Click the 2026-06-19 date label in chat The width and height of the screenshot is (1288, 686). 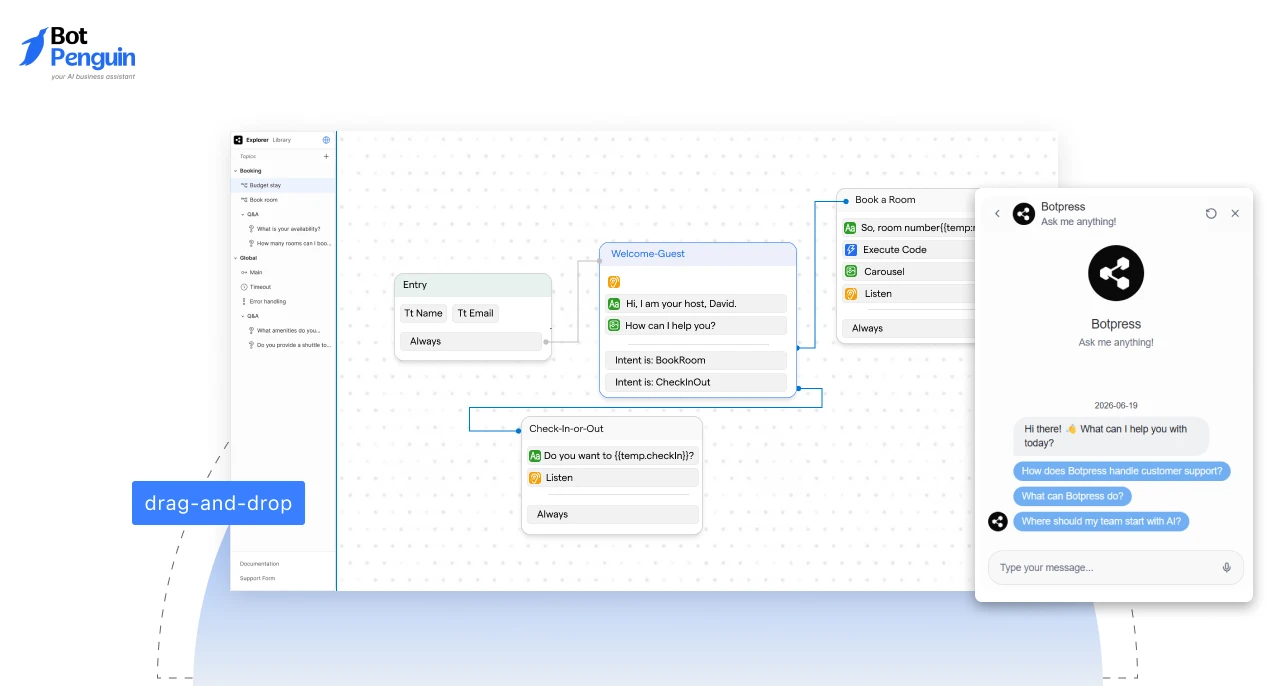pyautogui.click(x=1116, y=406)
